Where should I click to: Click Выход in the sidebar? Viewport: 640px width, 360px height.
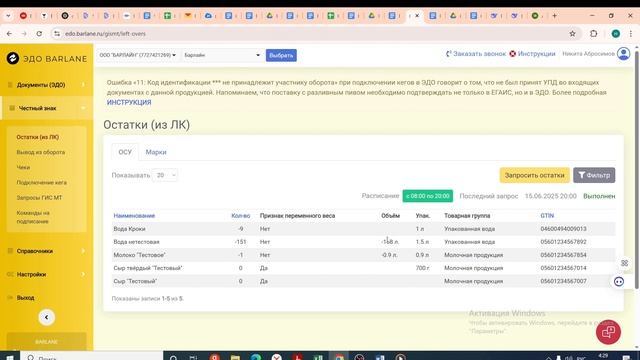pos(25,298)
